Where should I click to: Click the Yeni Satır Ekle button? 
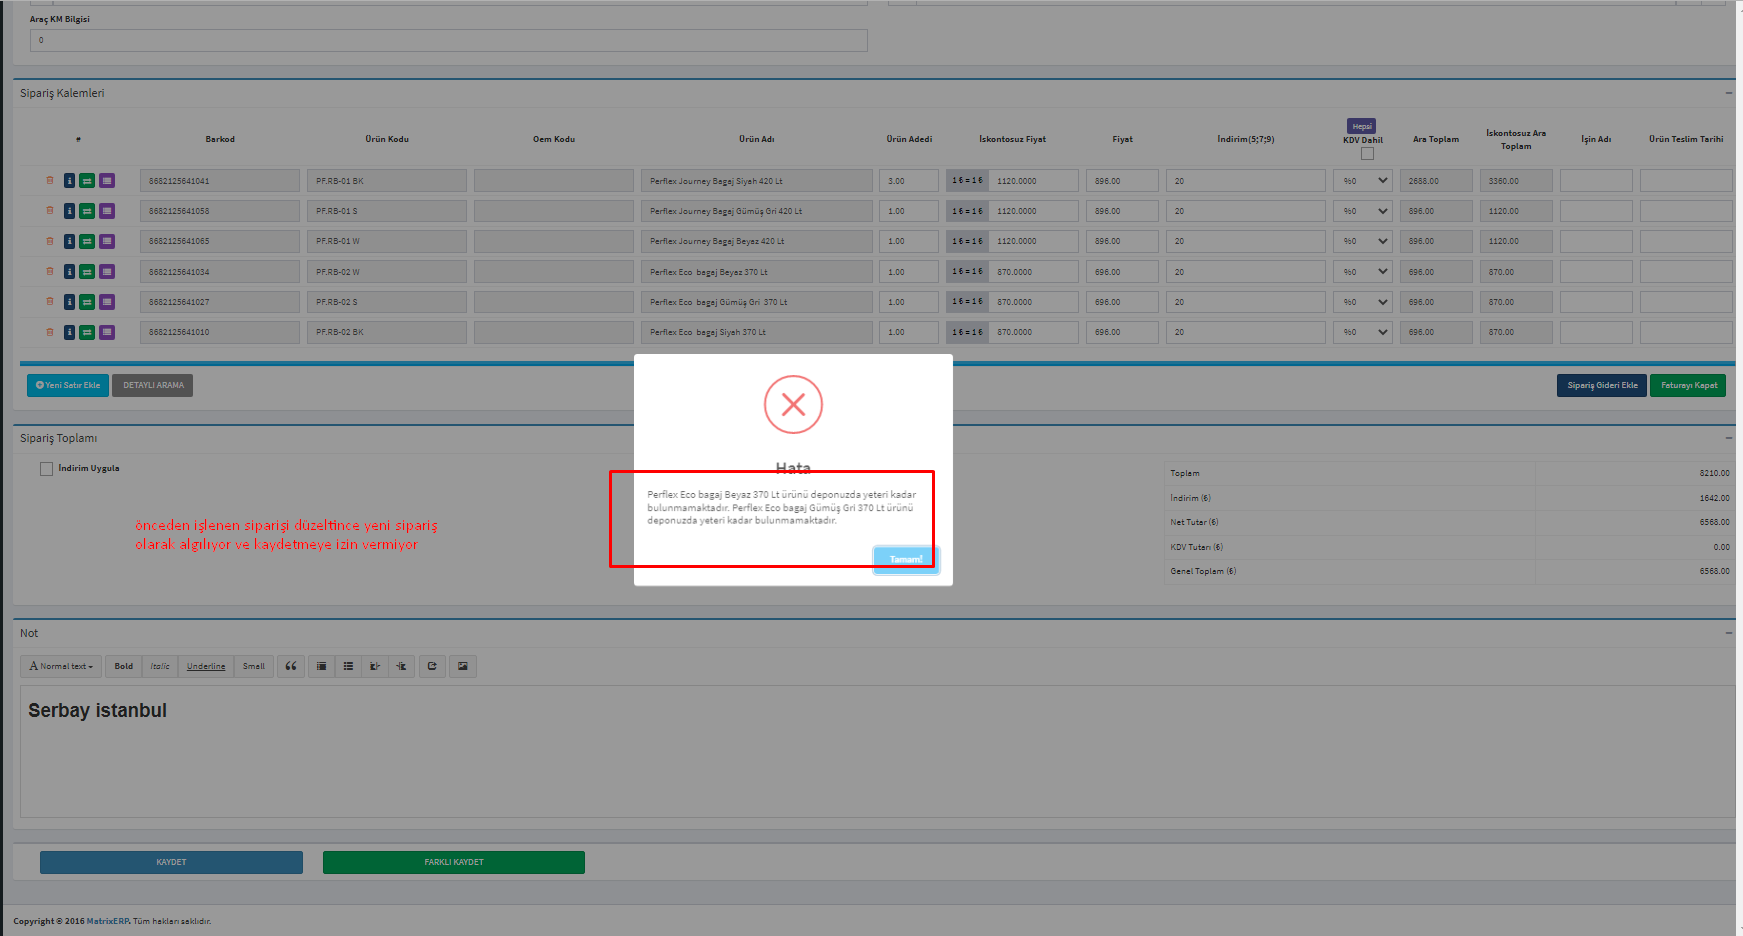point(68,385)
